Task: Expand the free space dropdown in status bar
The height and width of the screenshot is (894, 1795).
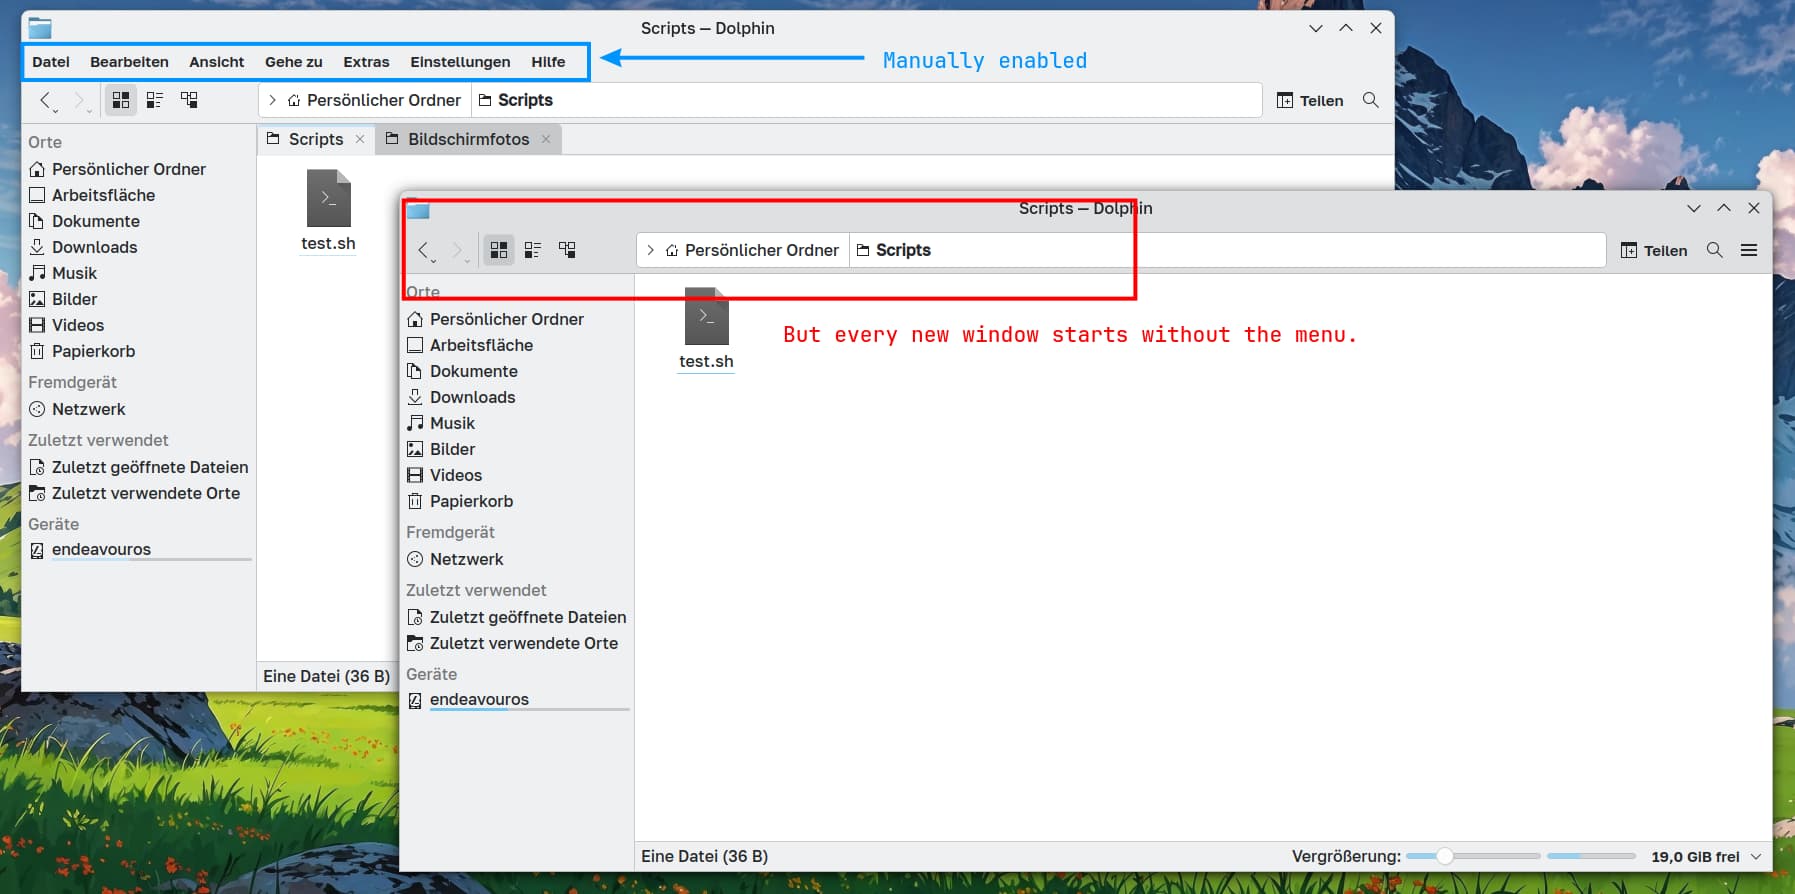Action: pyautogui.click(x=1756, y=857)
